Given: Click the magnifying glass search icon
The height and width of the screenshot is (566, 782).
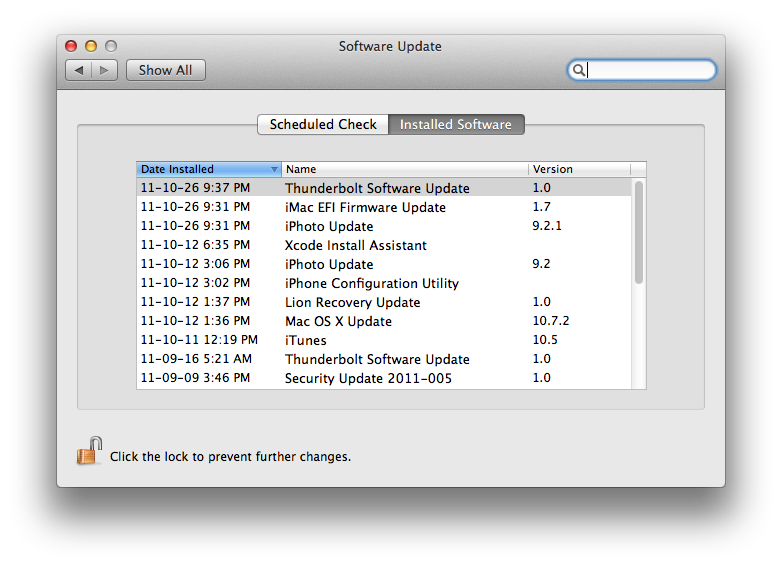Looking at the screenshot, I should coord(578,70).
